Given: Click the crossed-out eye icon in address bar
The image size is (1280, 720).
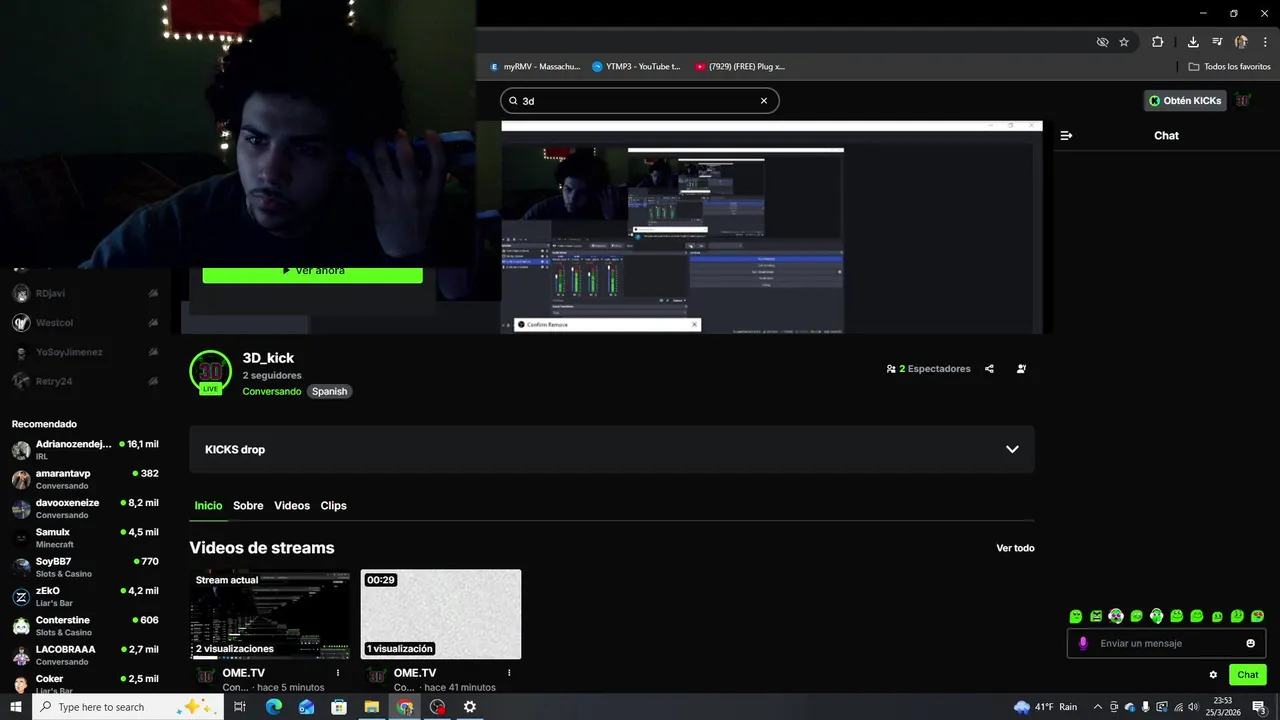Looking at the screenshot, I should tap(1102, 42).
